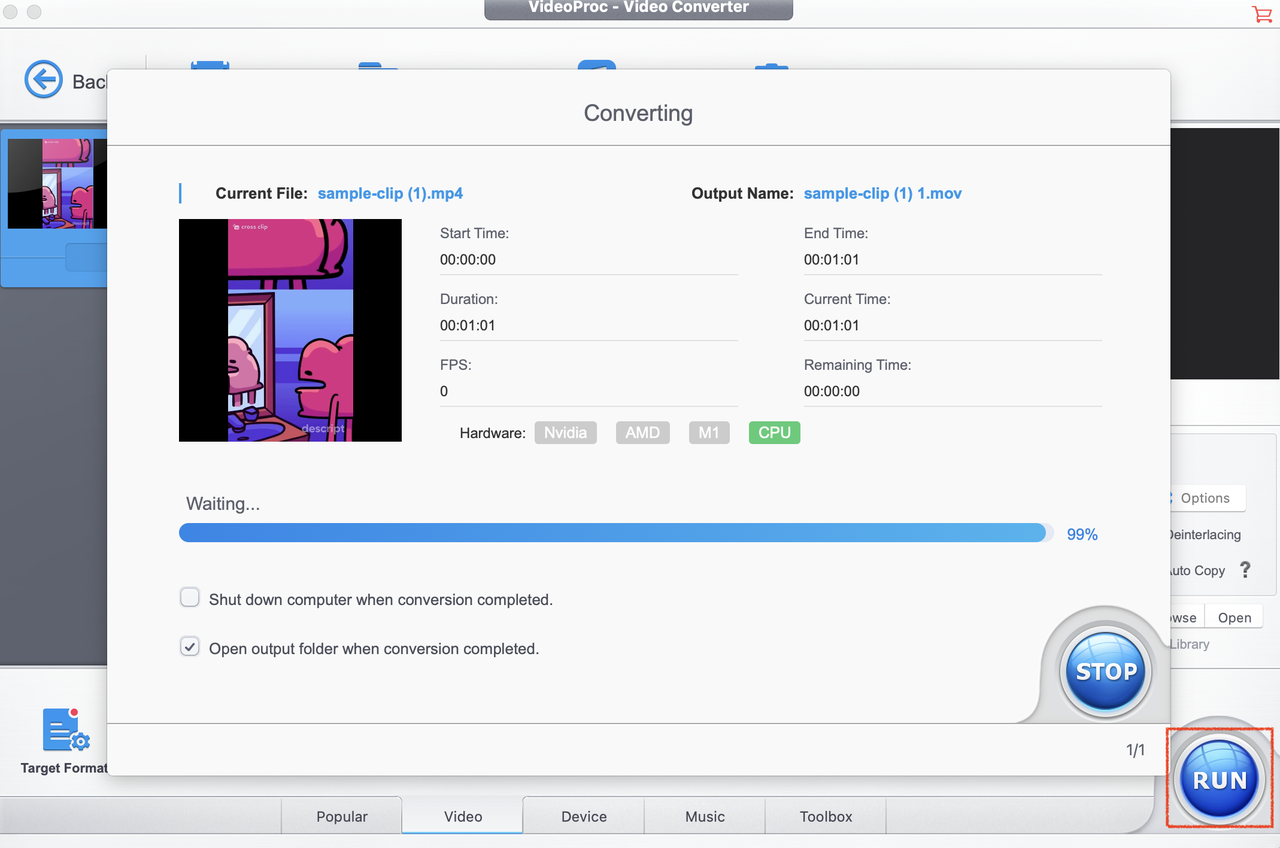Image resolution: width=1280 pixels, height=848 pixels.
Task: Select the Nvidia hardware acceleration badge
Action: click(565, 432)
